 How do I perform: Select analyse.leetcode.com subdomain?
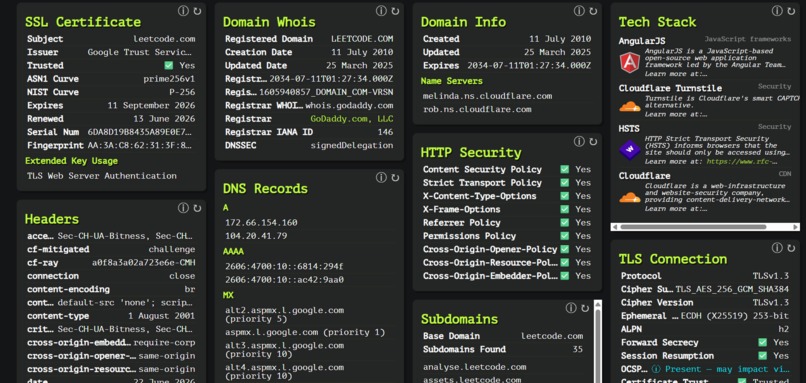pos(474,367)
